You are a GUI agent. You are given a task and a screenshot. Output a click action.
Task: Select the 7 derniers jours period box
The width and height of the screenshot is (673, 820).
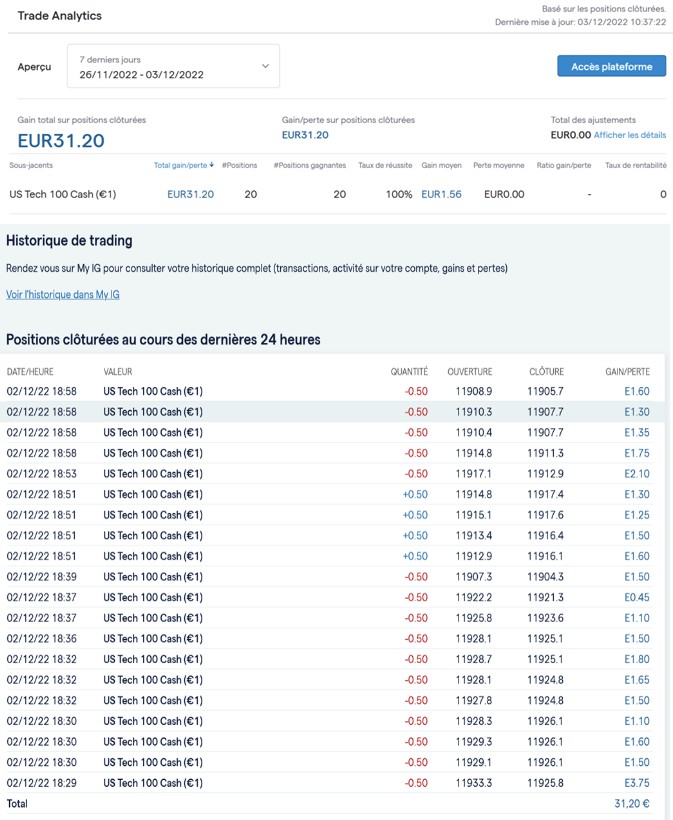coord(173,67)
